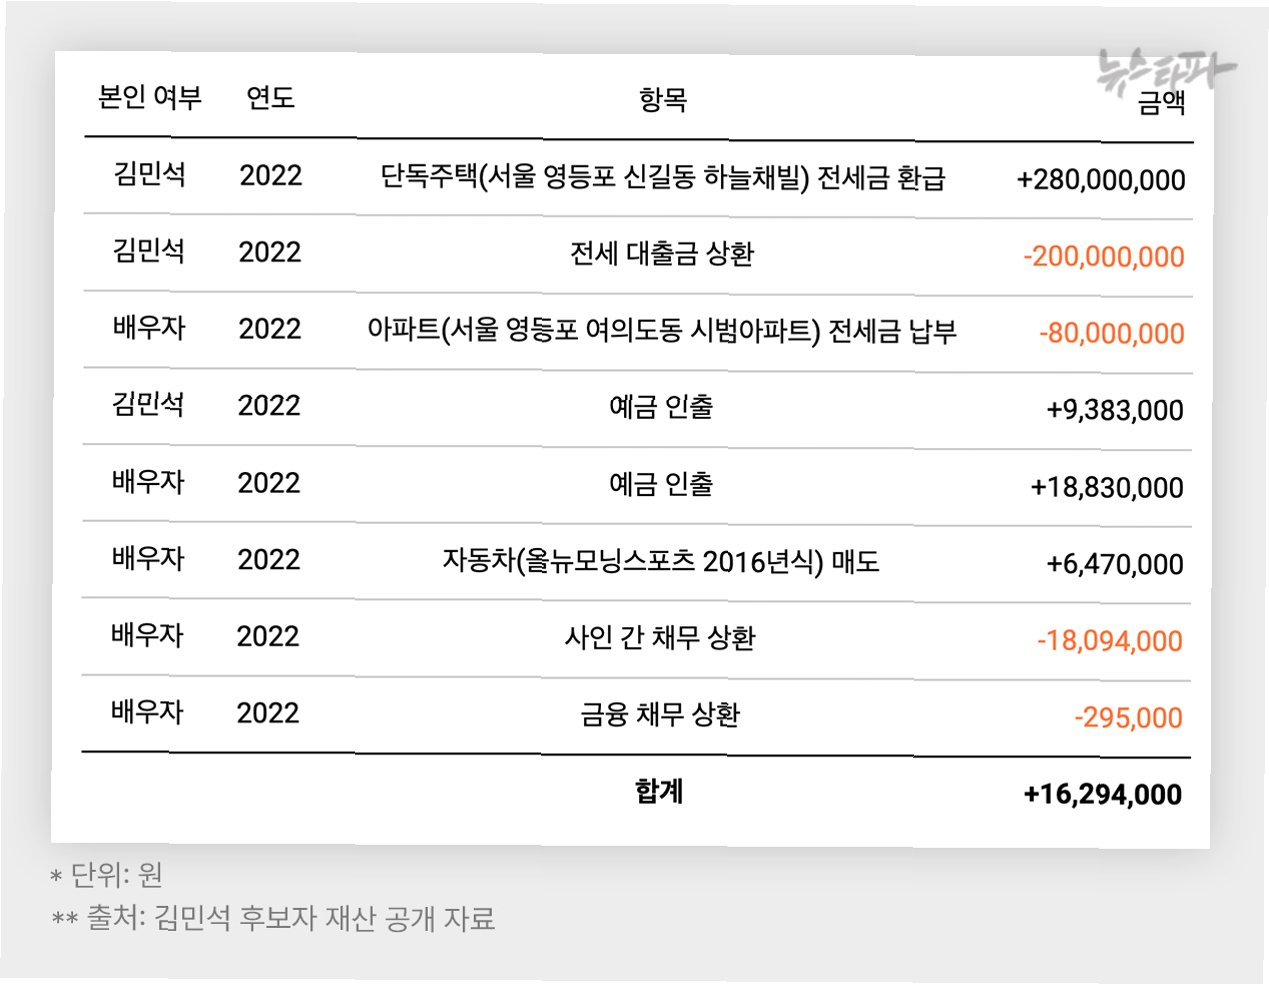Click '2022' in the 전세금 환급 row
1269x985 pixels.
coord(271,176)
